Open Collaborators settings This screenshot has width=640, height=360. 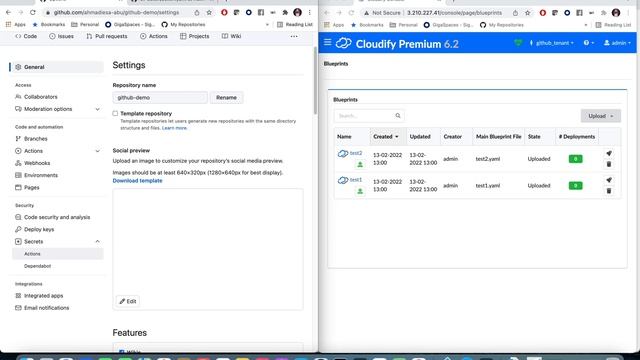pyautogui.click(x=41, y=97)
